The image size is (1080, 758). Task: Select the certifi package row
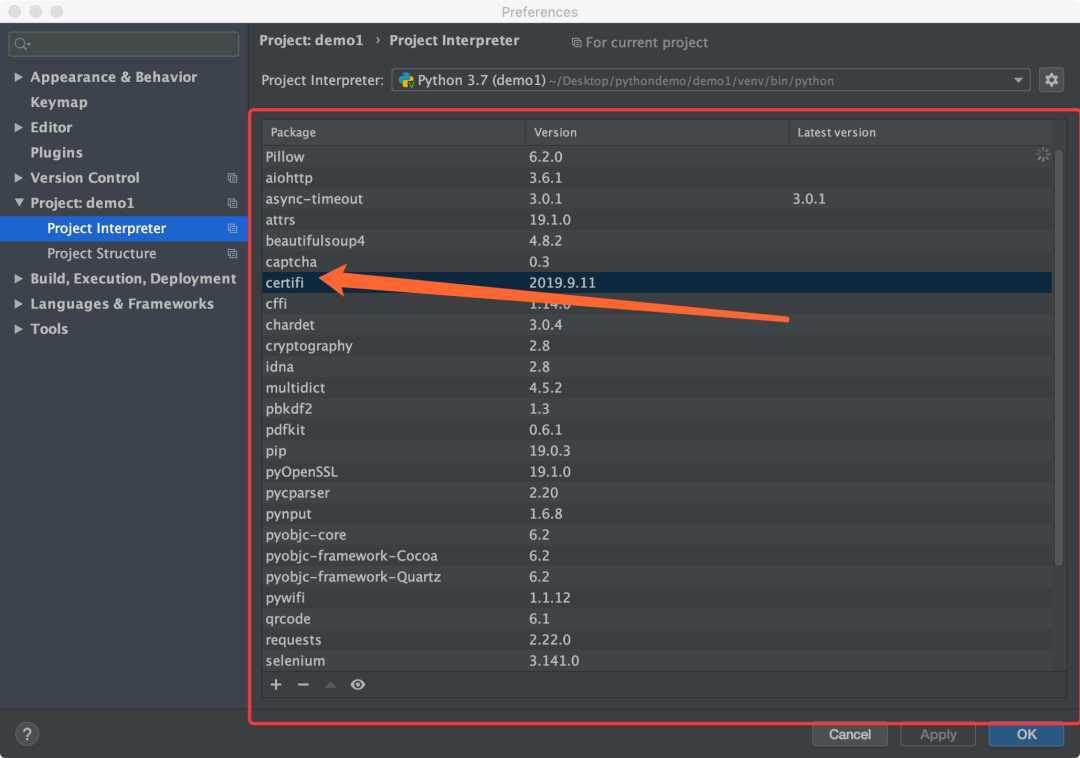(657, 283)
